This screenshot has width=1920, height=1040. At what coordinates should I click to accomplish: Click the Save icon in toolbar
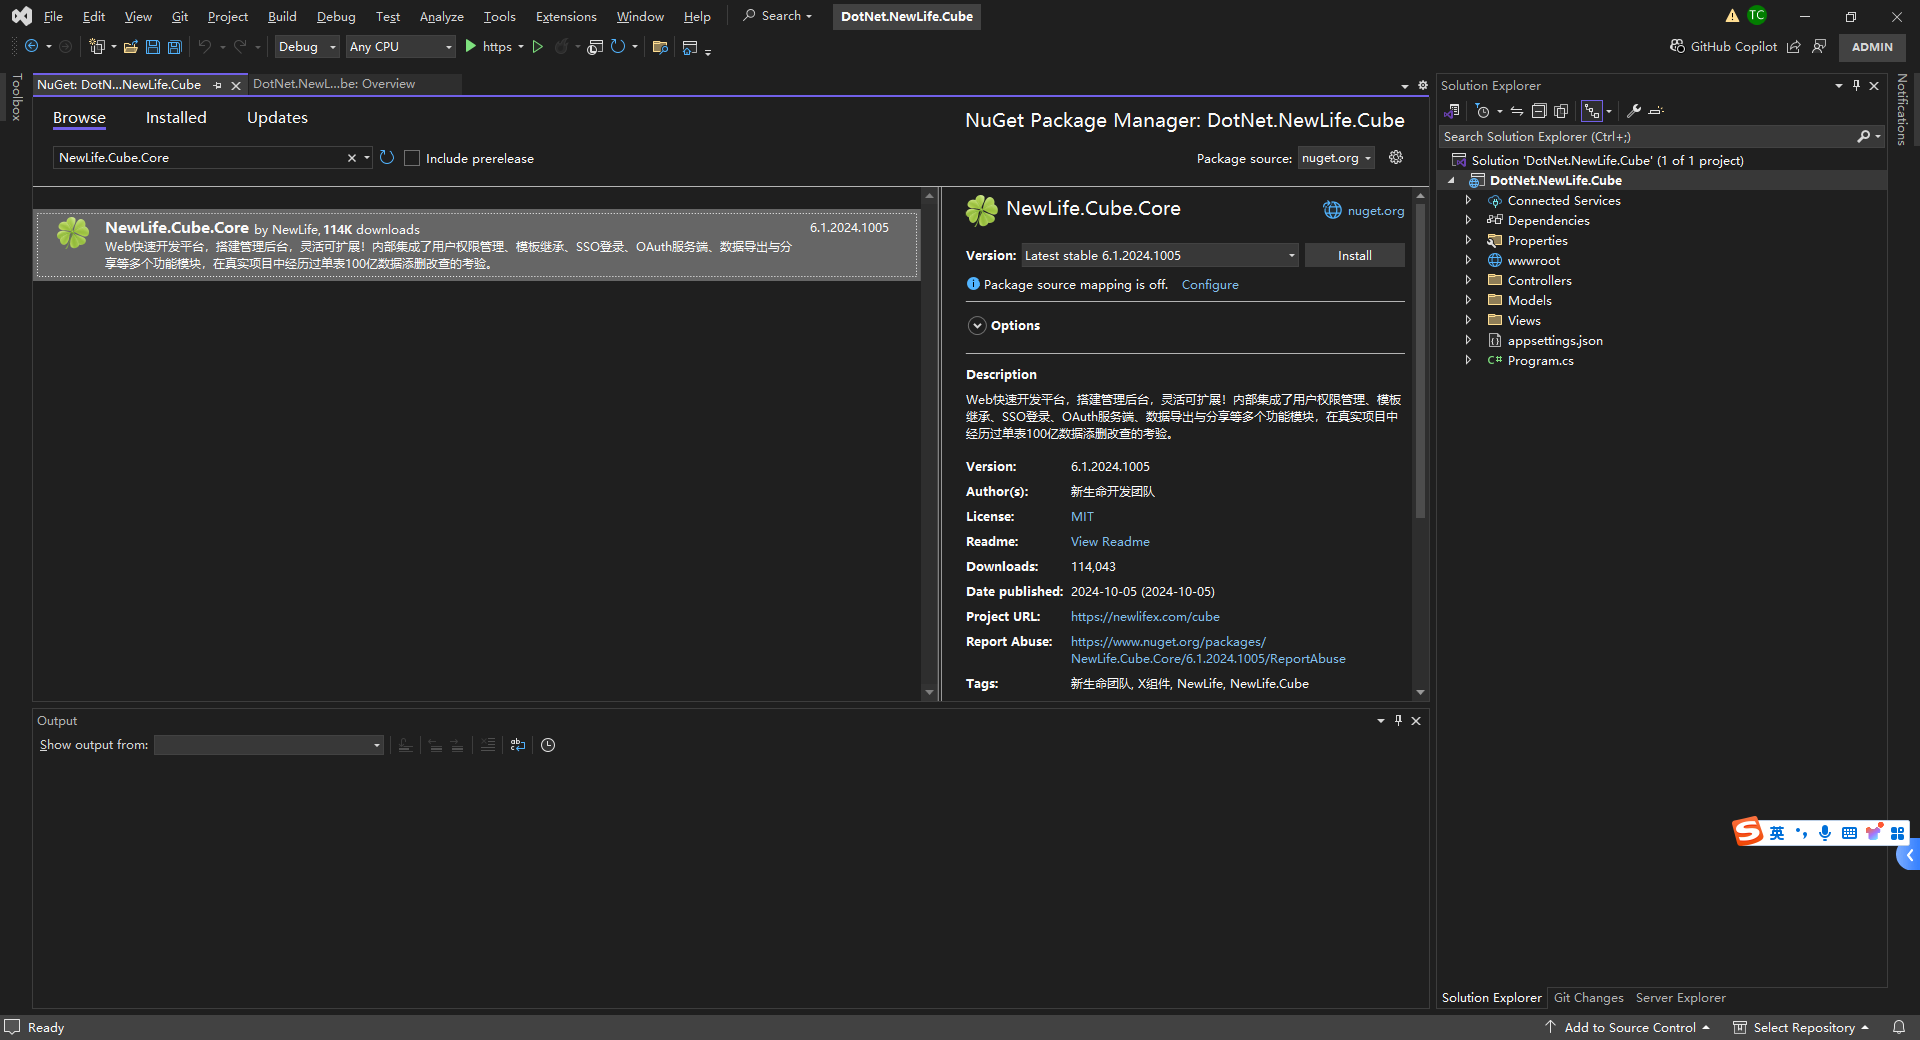(x=153, y=47)
